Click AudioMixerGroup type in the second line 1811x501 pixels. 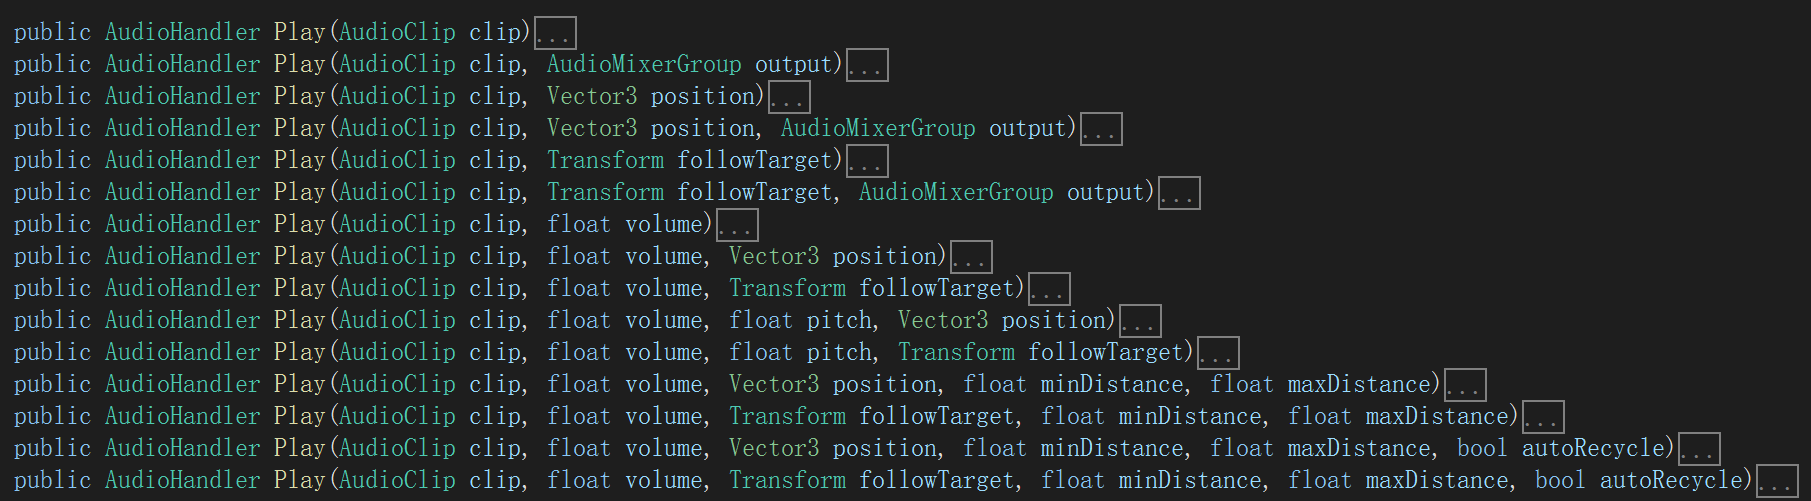644,65
